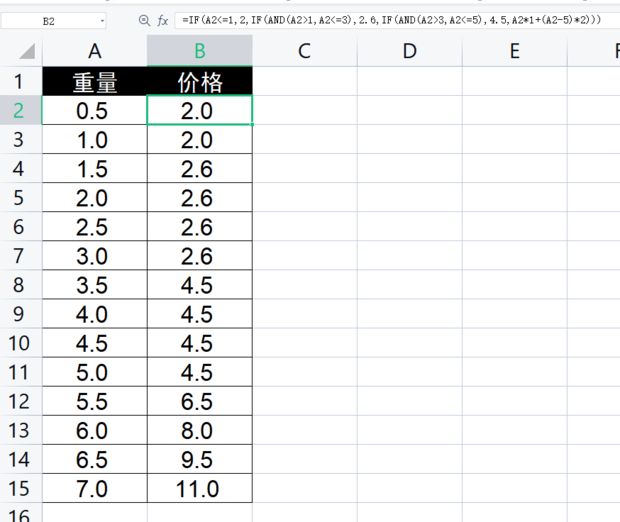Click cell B15 showing 11.0

(x=200, y=488)
